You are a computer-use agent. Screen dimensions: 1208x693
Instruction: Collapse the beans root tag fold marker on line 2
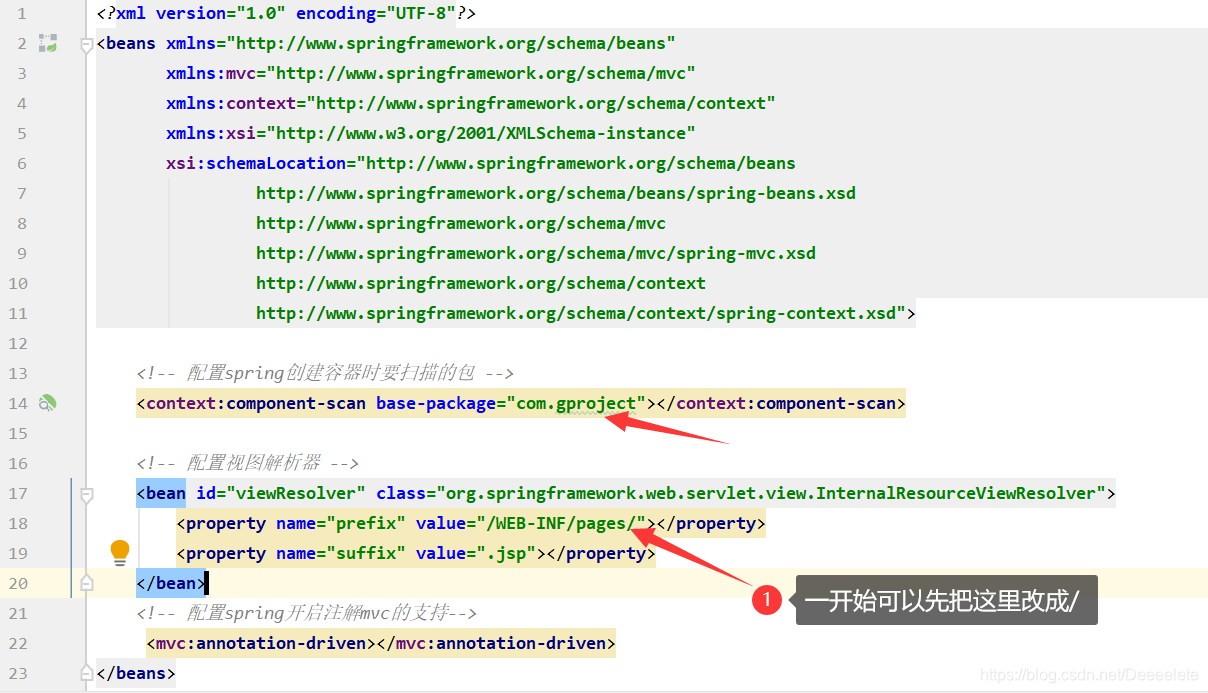87,44
